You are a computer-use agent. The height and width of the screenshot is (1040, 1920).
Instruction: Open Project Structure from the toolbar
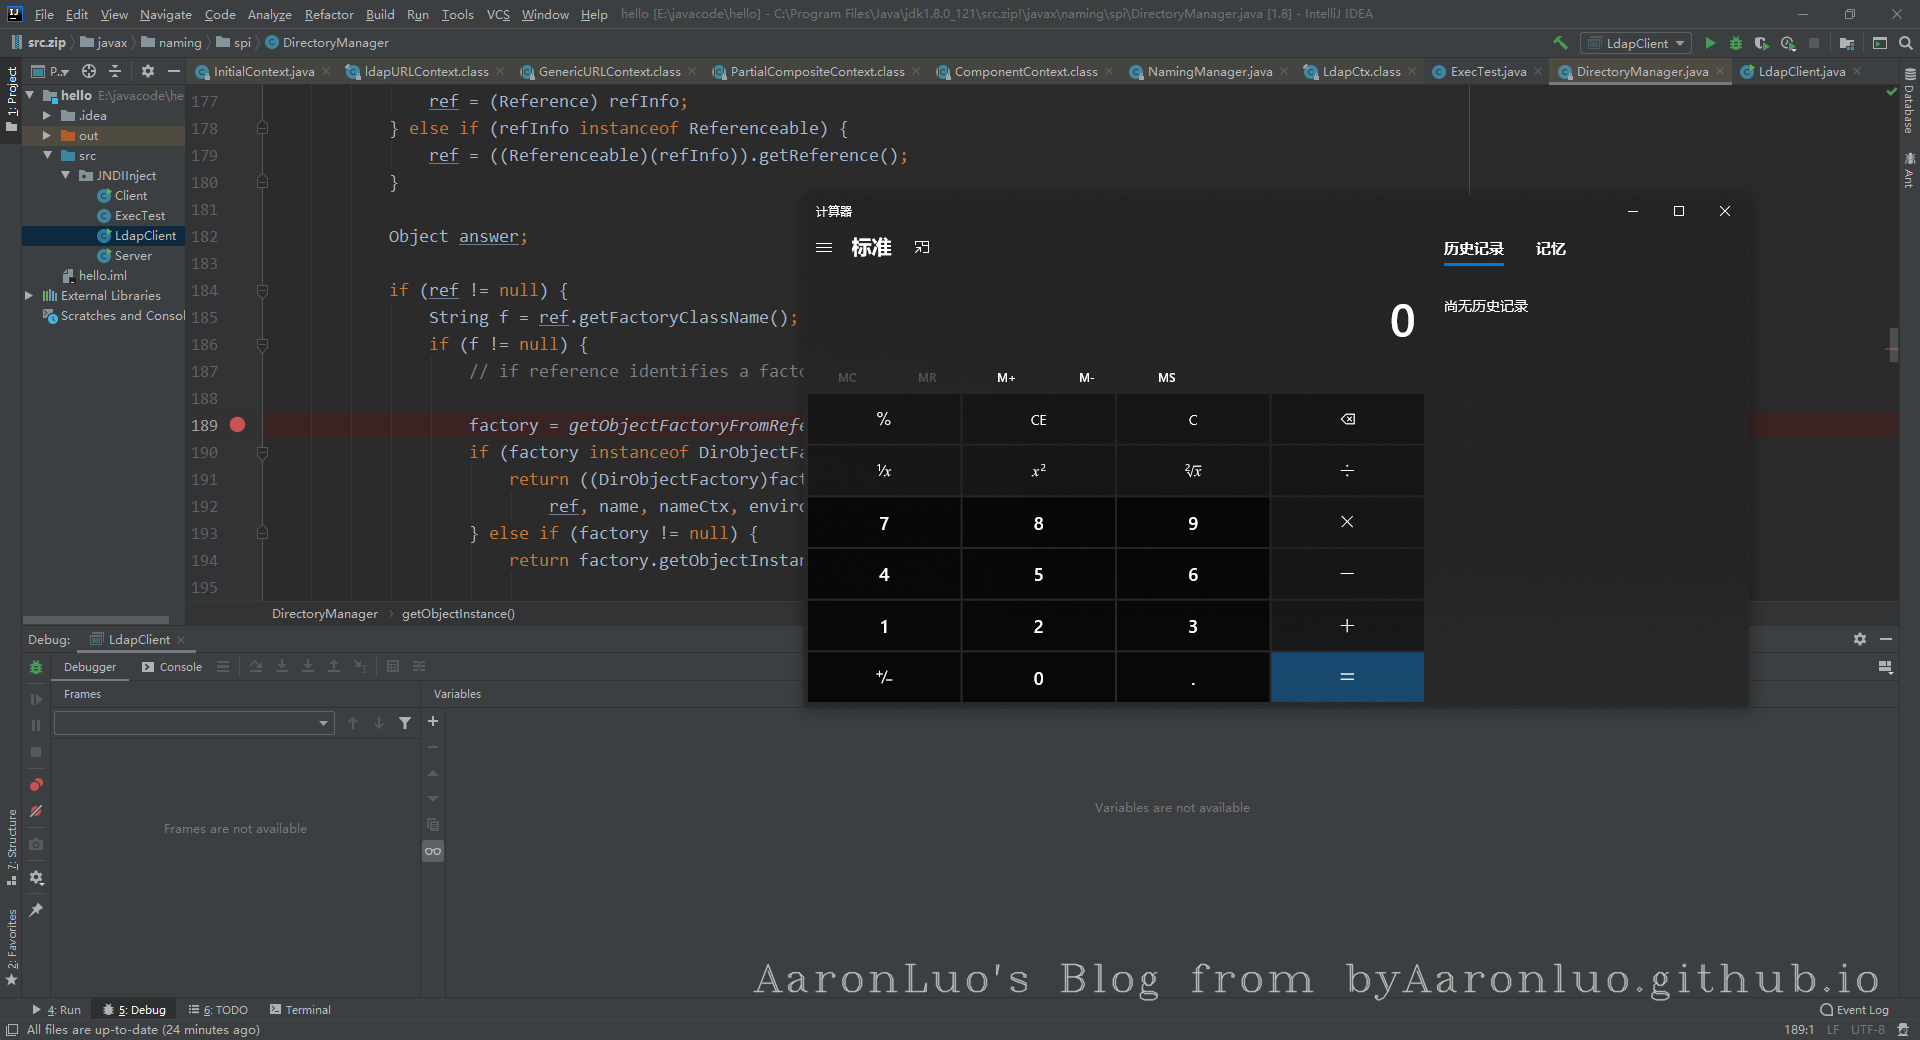pos(1847,43)
